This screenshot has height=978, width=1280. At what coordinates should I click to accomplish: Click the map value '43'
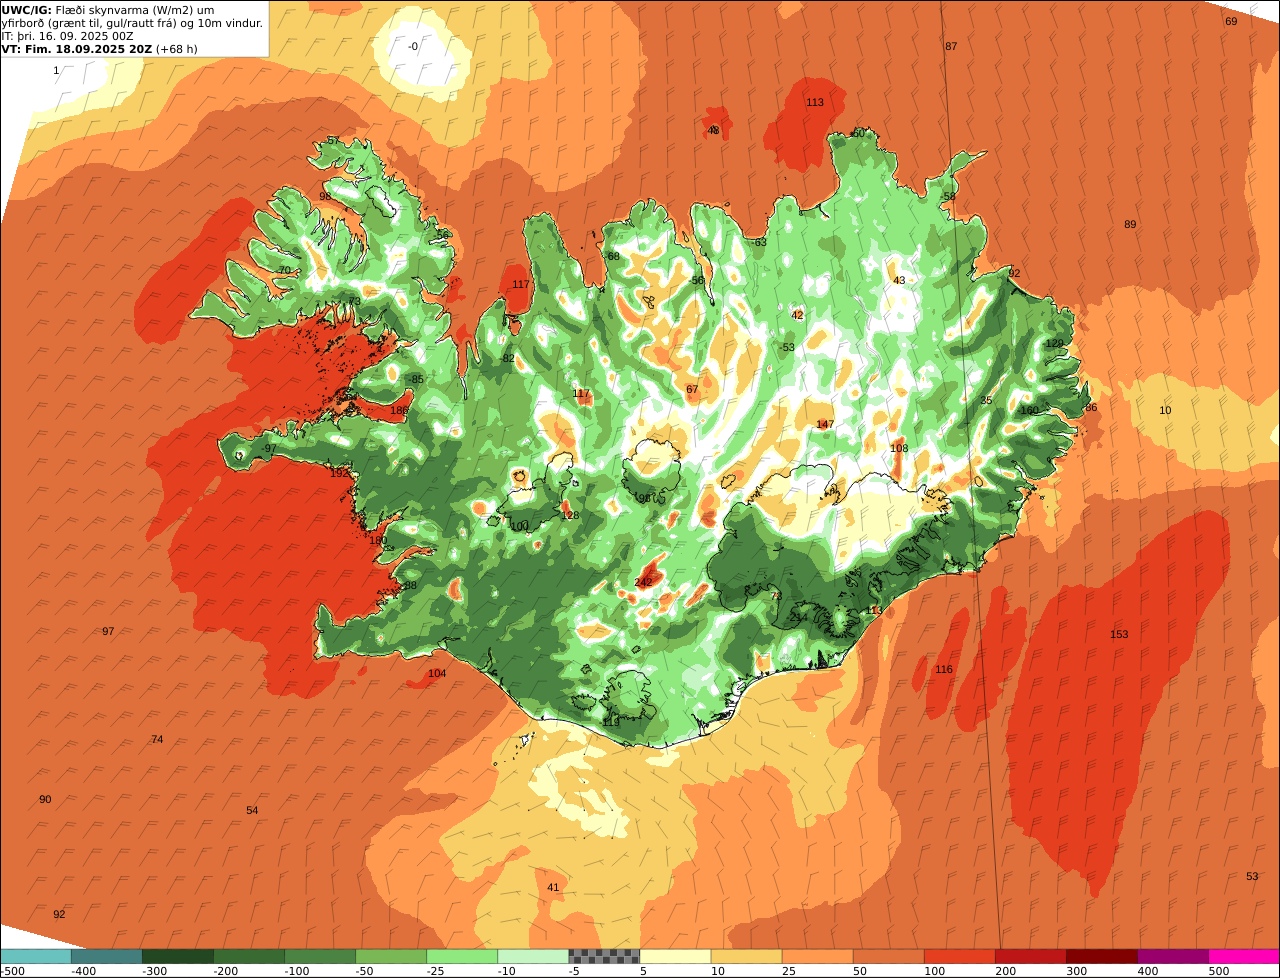coord(899,280)
